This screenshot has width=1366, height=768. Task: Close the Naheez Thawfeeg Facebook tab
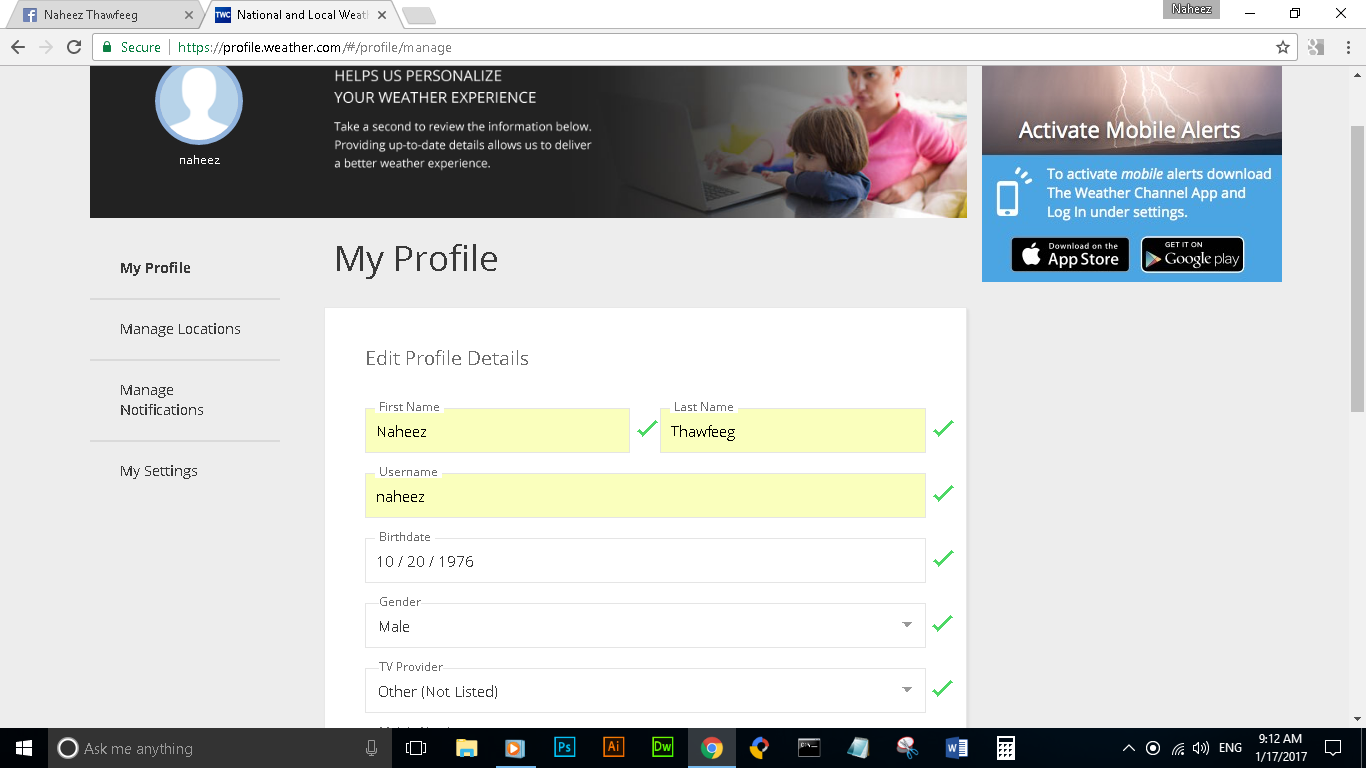(x=189, y=15)
